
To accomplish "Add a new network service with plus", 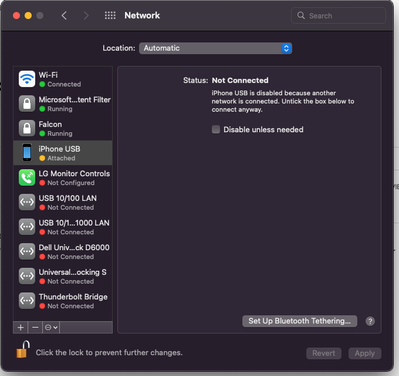I will (x=21, y=328).
